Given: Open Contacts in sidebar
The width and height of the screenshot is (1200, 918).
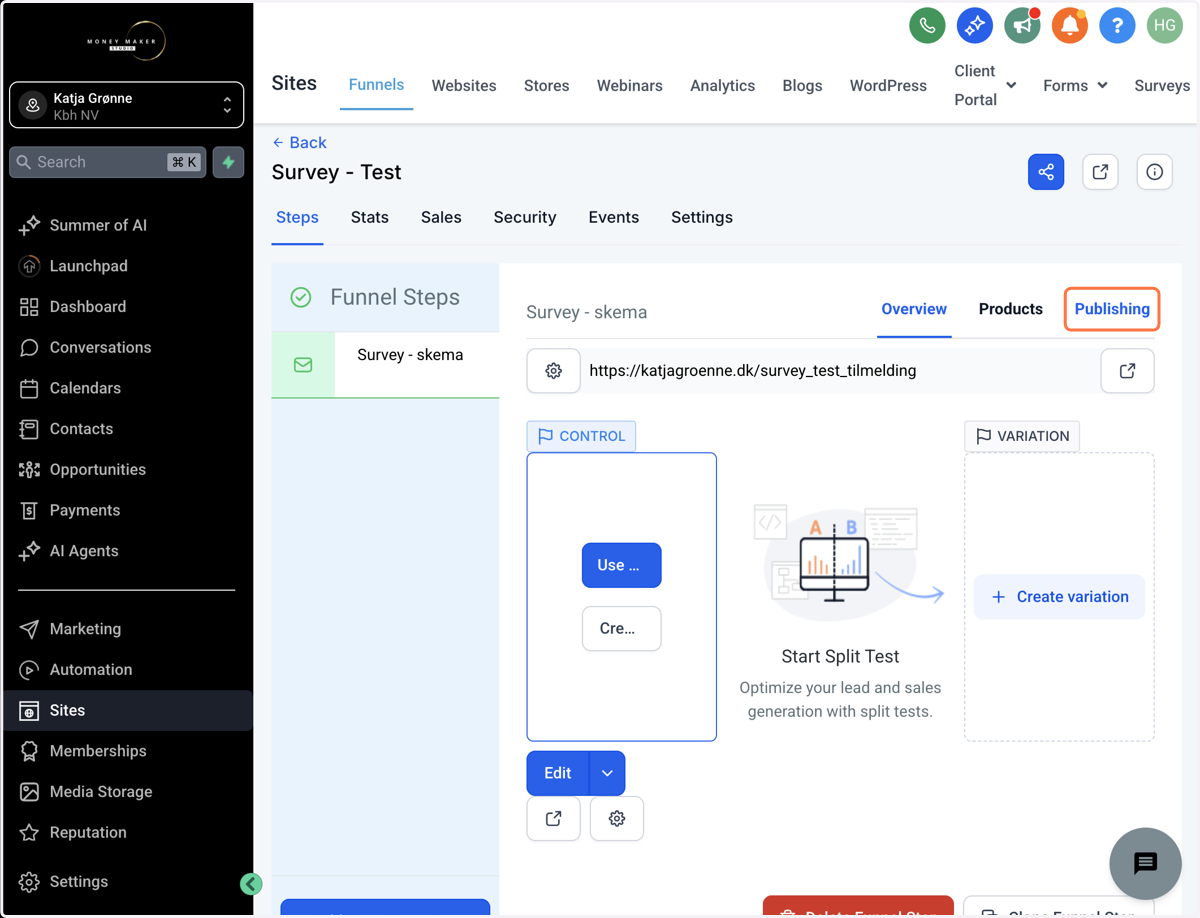Looking at the screenshot, I should 81,429.
